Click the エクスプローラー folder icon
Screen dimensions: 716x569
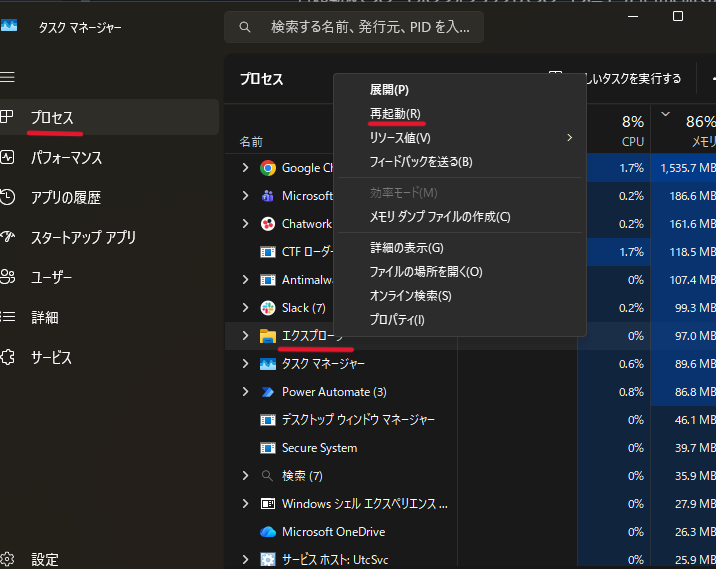point(268,336)
